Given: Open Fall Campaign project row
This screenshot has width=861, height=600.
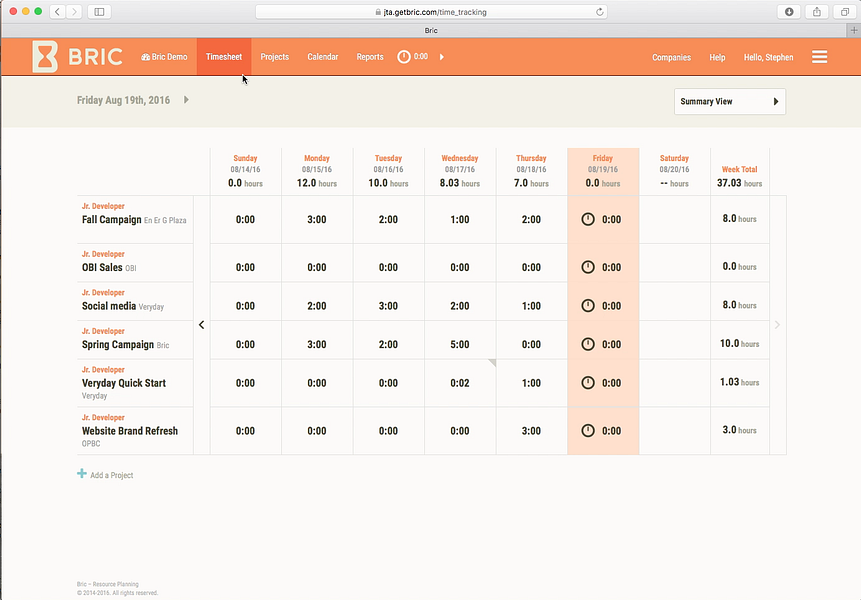Looking at the screenshot, I should 135,220.
